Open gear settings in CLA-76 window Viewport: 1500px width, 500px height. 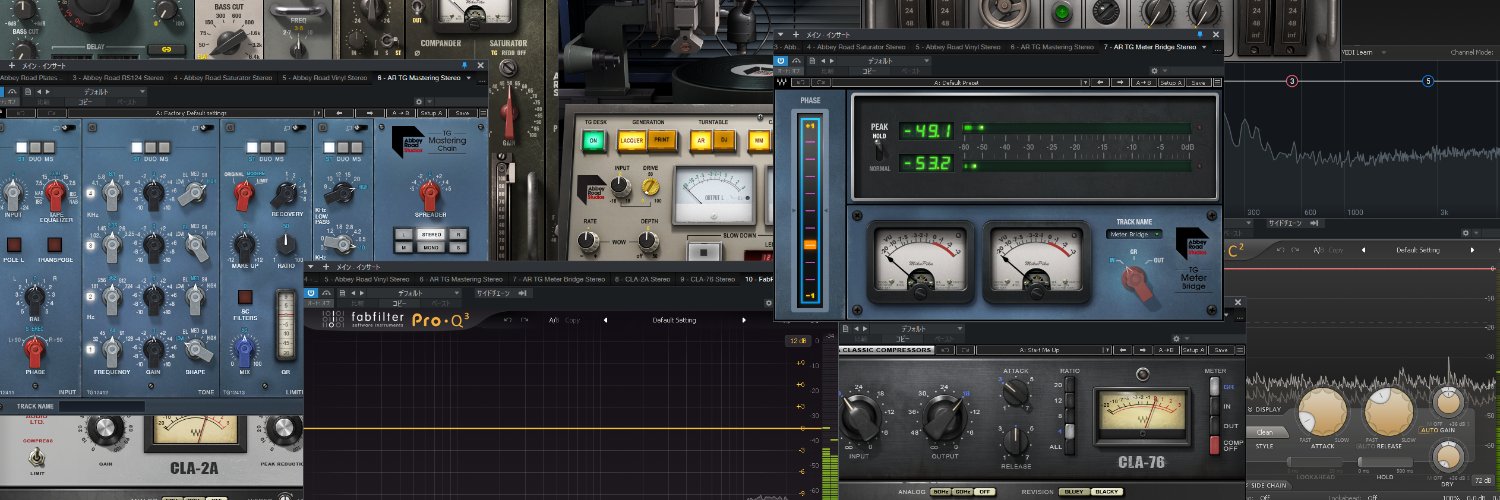click(x=1176, y=339)
